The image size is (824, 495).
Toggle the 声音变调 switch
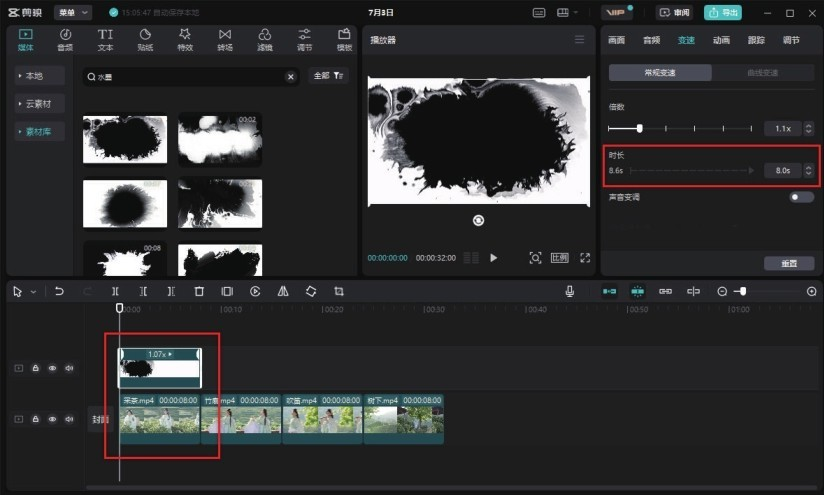pyautogui.click(x=801, y=197)
